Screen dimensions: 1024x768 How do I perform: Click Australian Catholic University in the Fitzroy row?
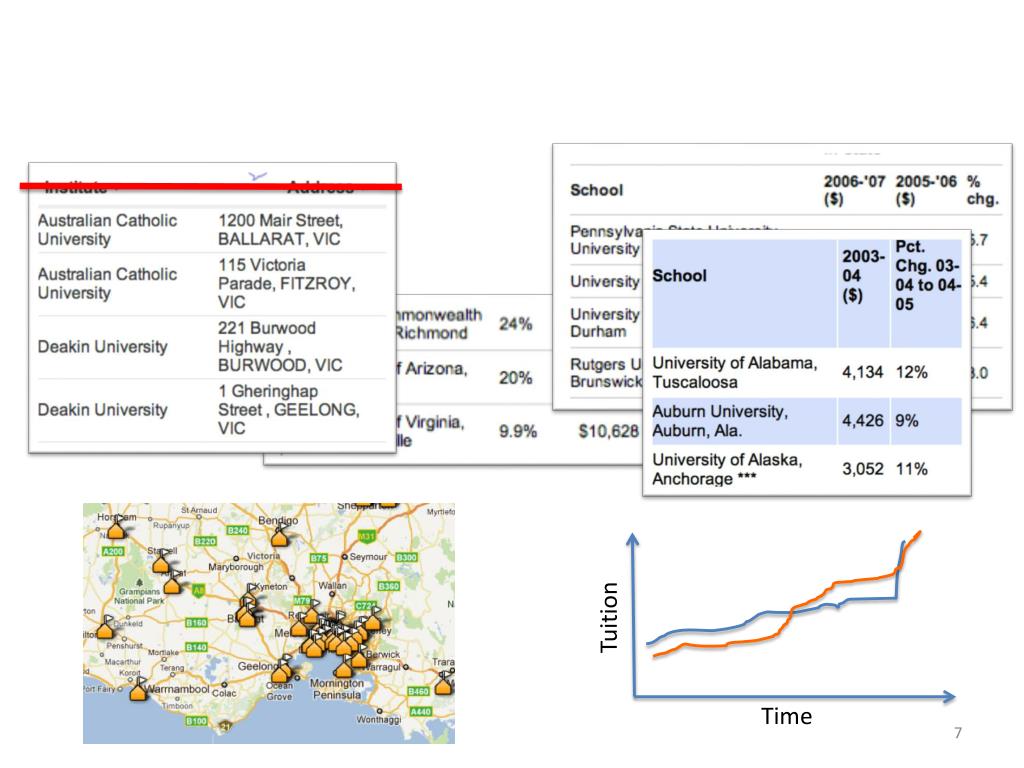pyautogui.click(x=107, y=283)
